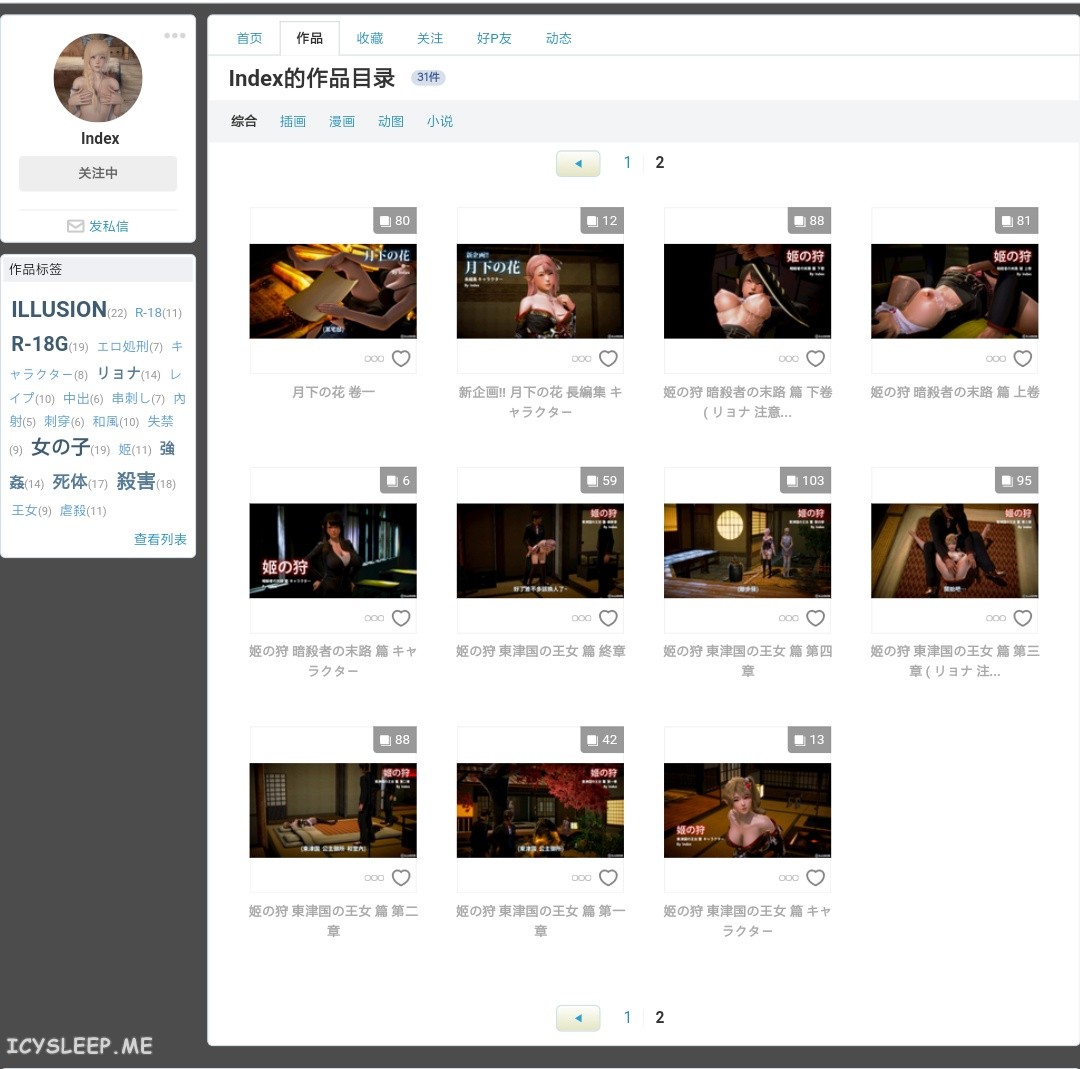Switch to the 收藏 tab
The height and width of the screenshot is (1069, 1080).
tap(370, 39)
